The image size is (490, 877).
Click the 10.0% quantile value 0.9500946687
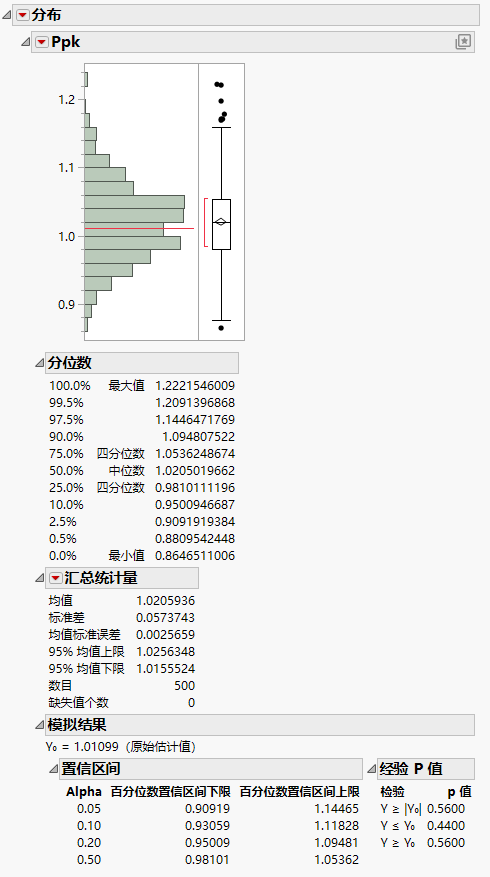pos(195,504)
